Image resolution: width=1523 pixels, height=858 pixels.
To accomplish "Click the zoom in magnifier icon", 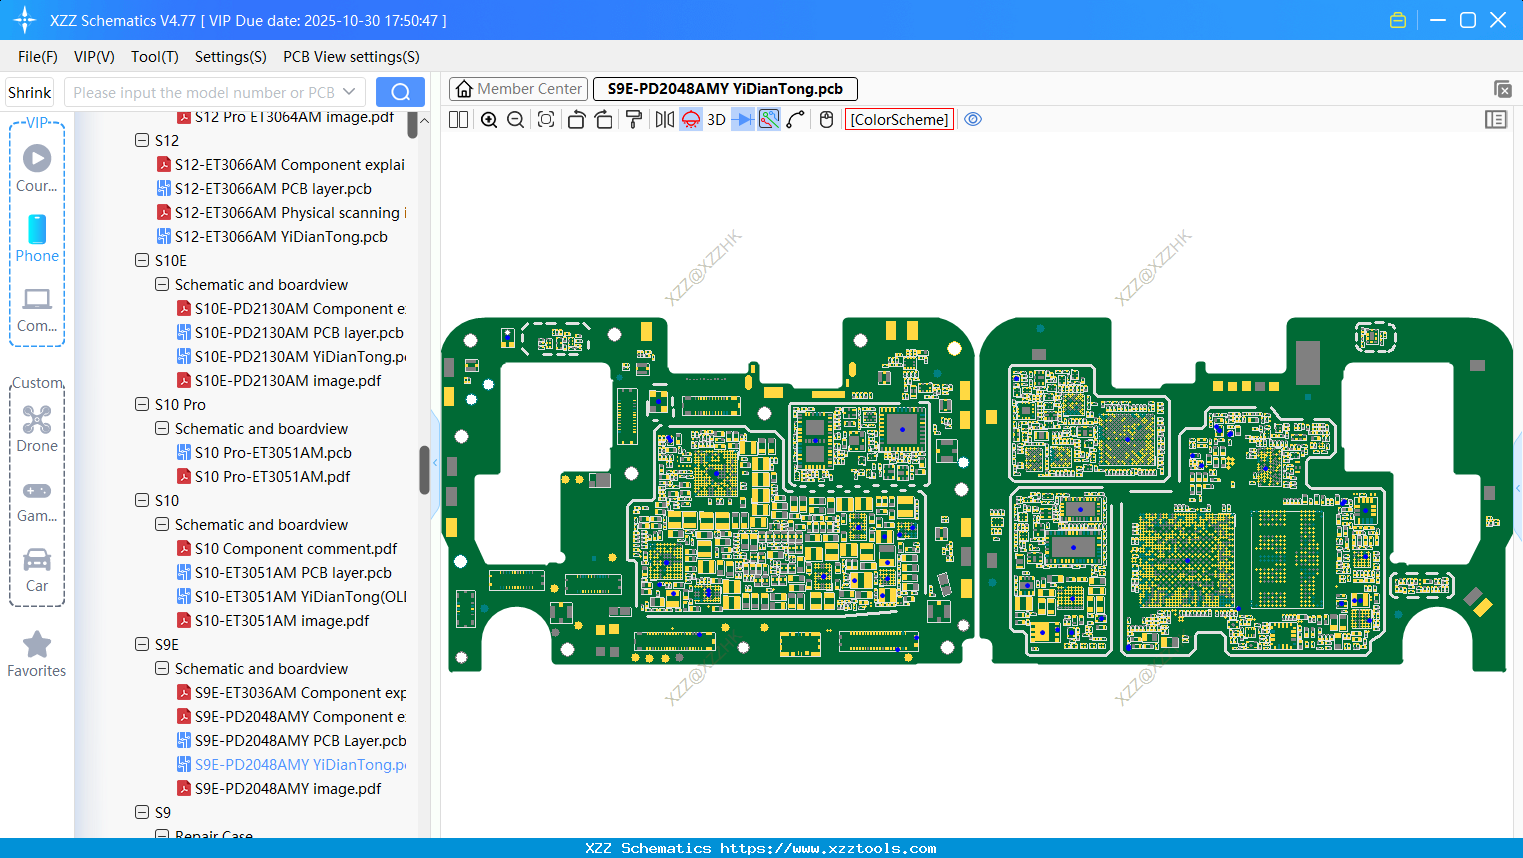I will (489, 120).
